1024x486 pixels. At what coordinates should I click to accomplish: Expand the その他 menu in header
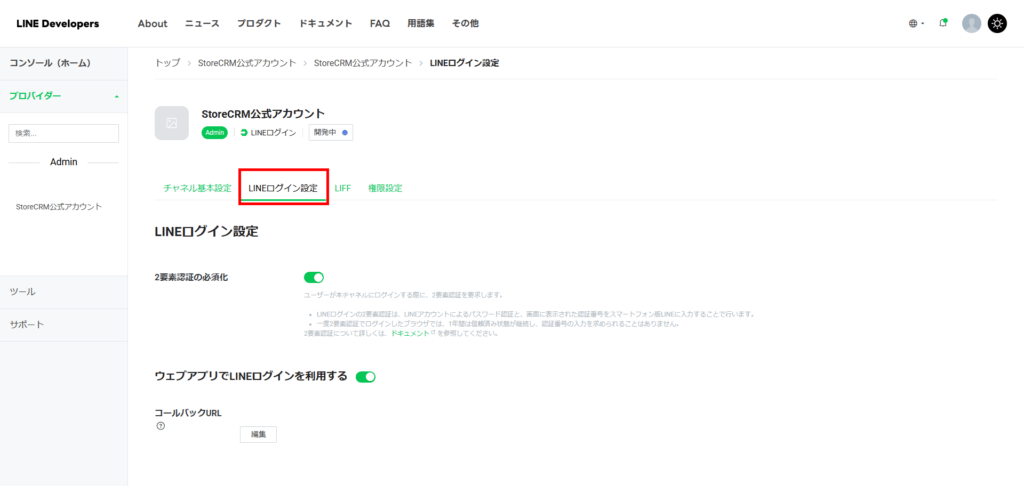coord(465,24)
